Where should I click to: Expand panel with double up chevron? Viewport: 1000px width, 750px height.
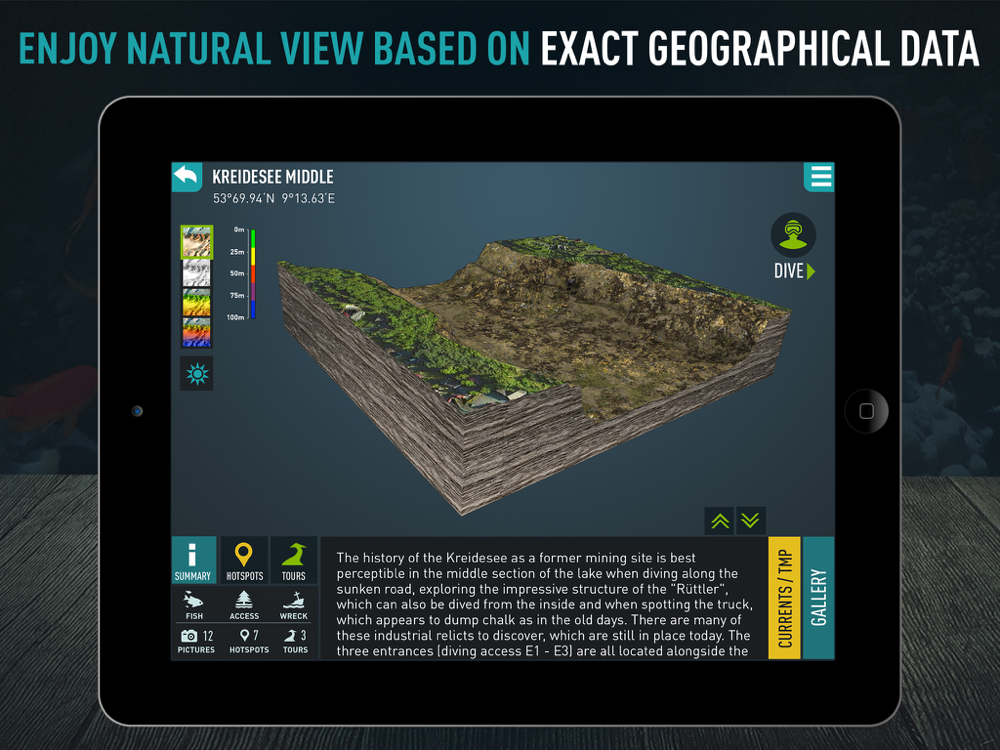[x=719, y=520]
